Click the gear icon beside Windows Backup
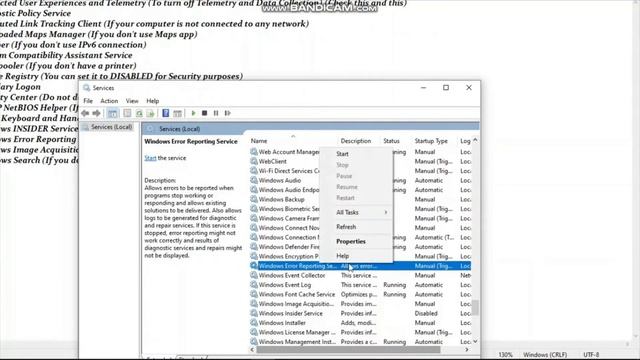Screen dimensions: 640x360 (254, 199)
